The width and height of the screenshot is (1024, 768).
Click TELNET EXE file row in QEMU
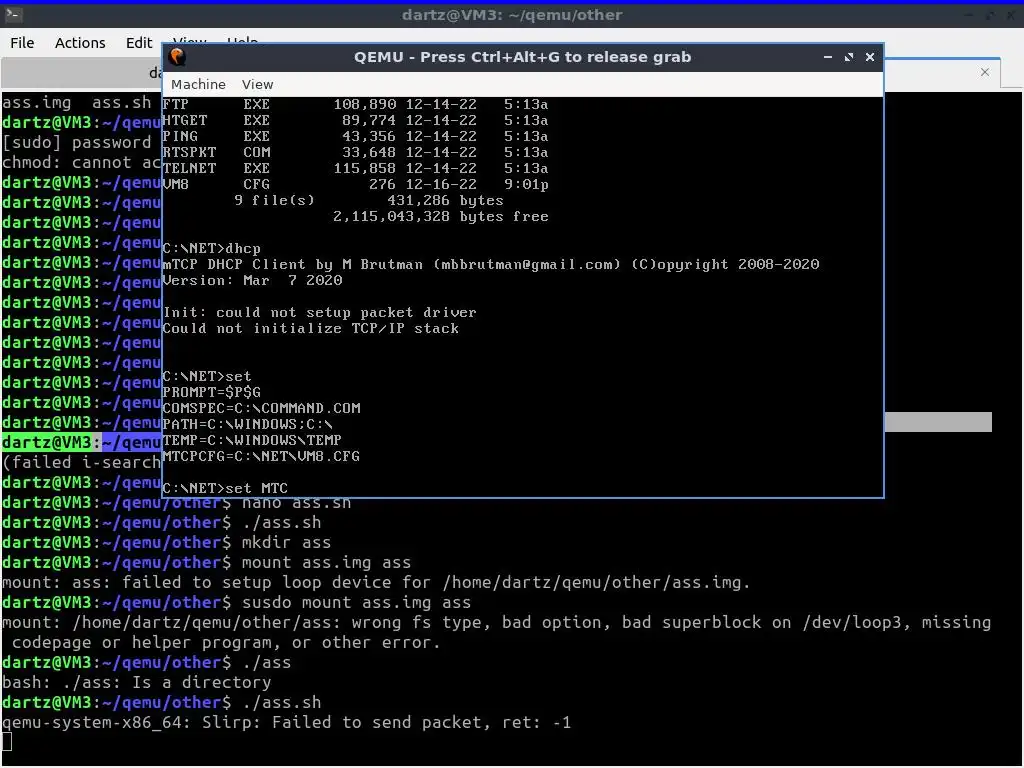tap(355, 168)
